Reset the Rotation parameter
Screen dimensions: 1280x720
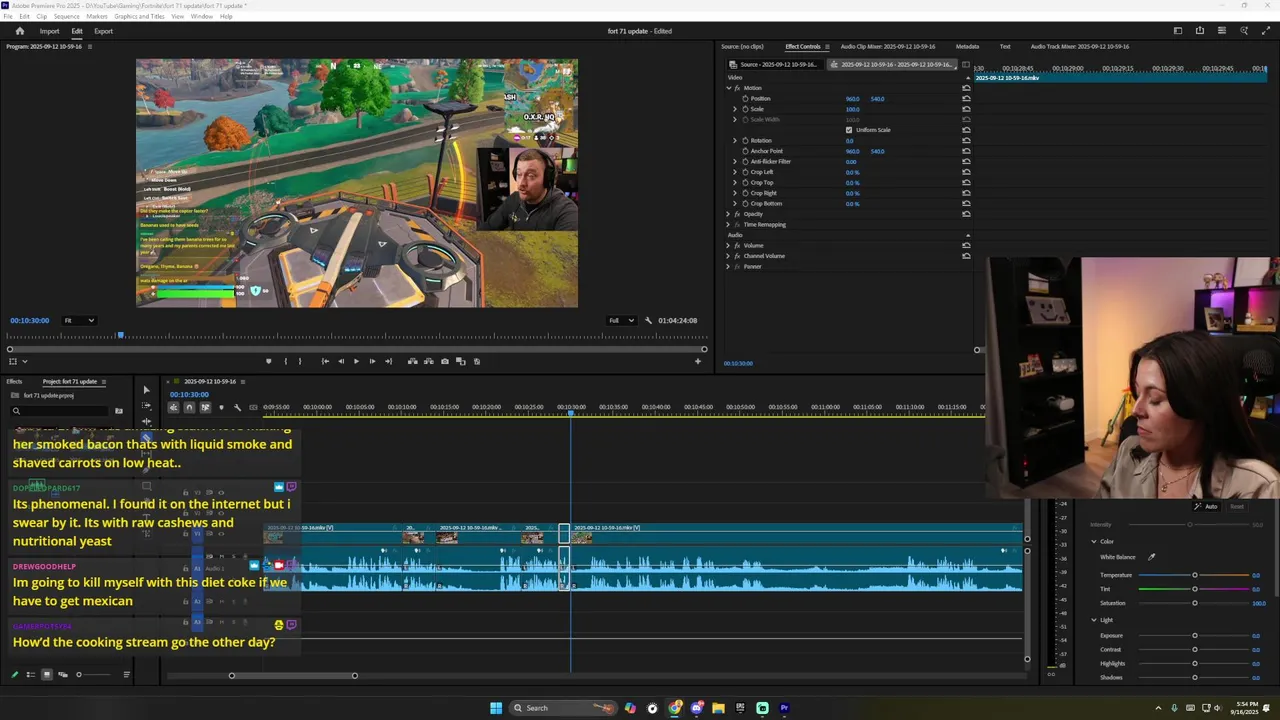tap(966, 141)
